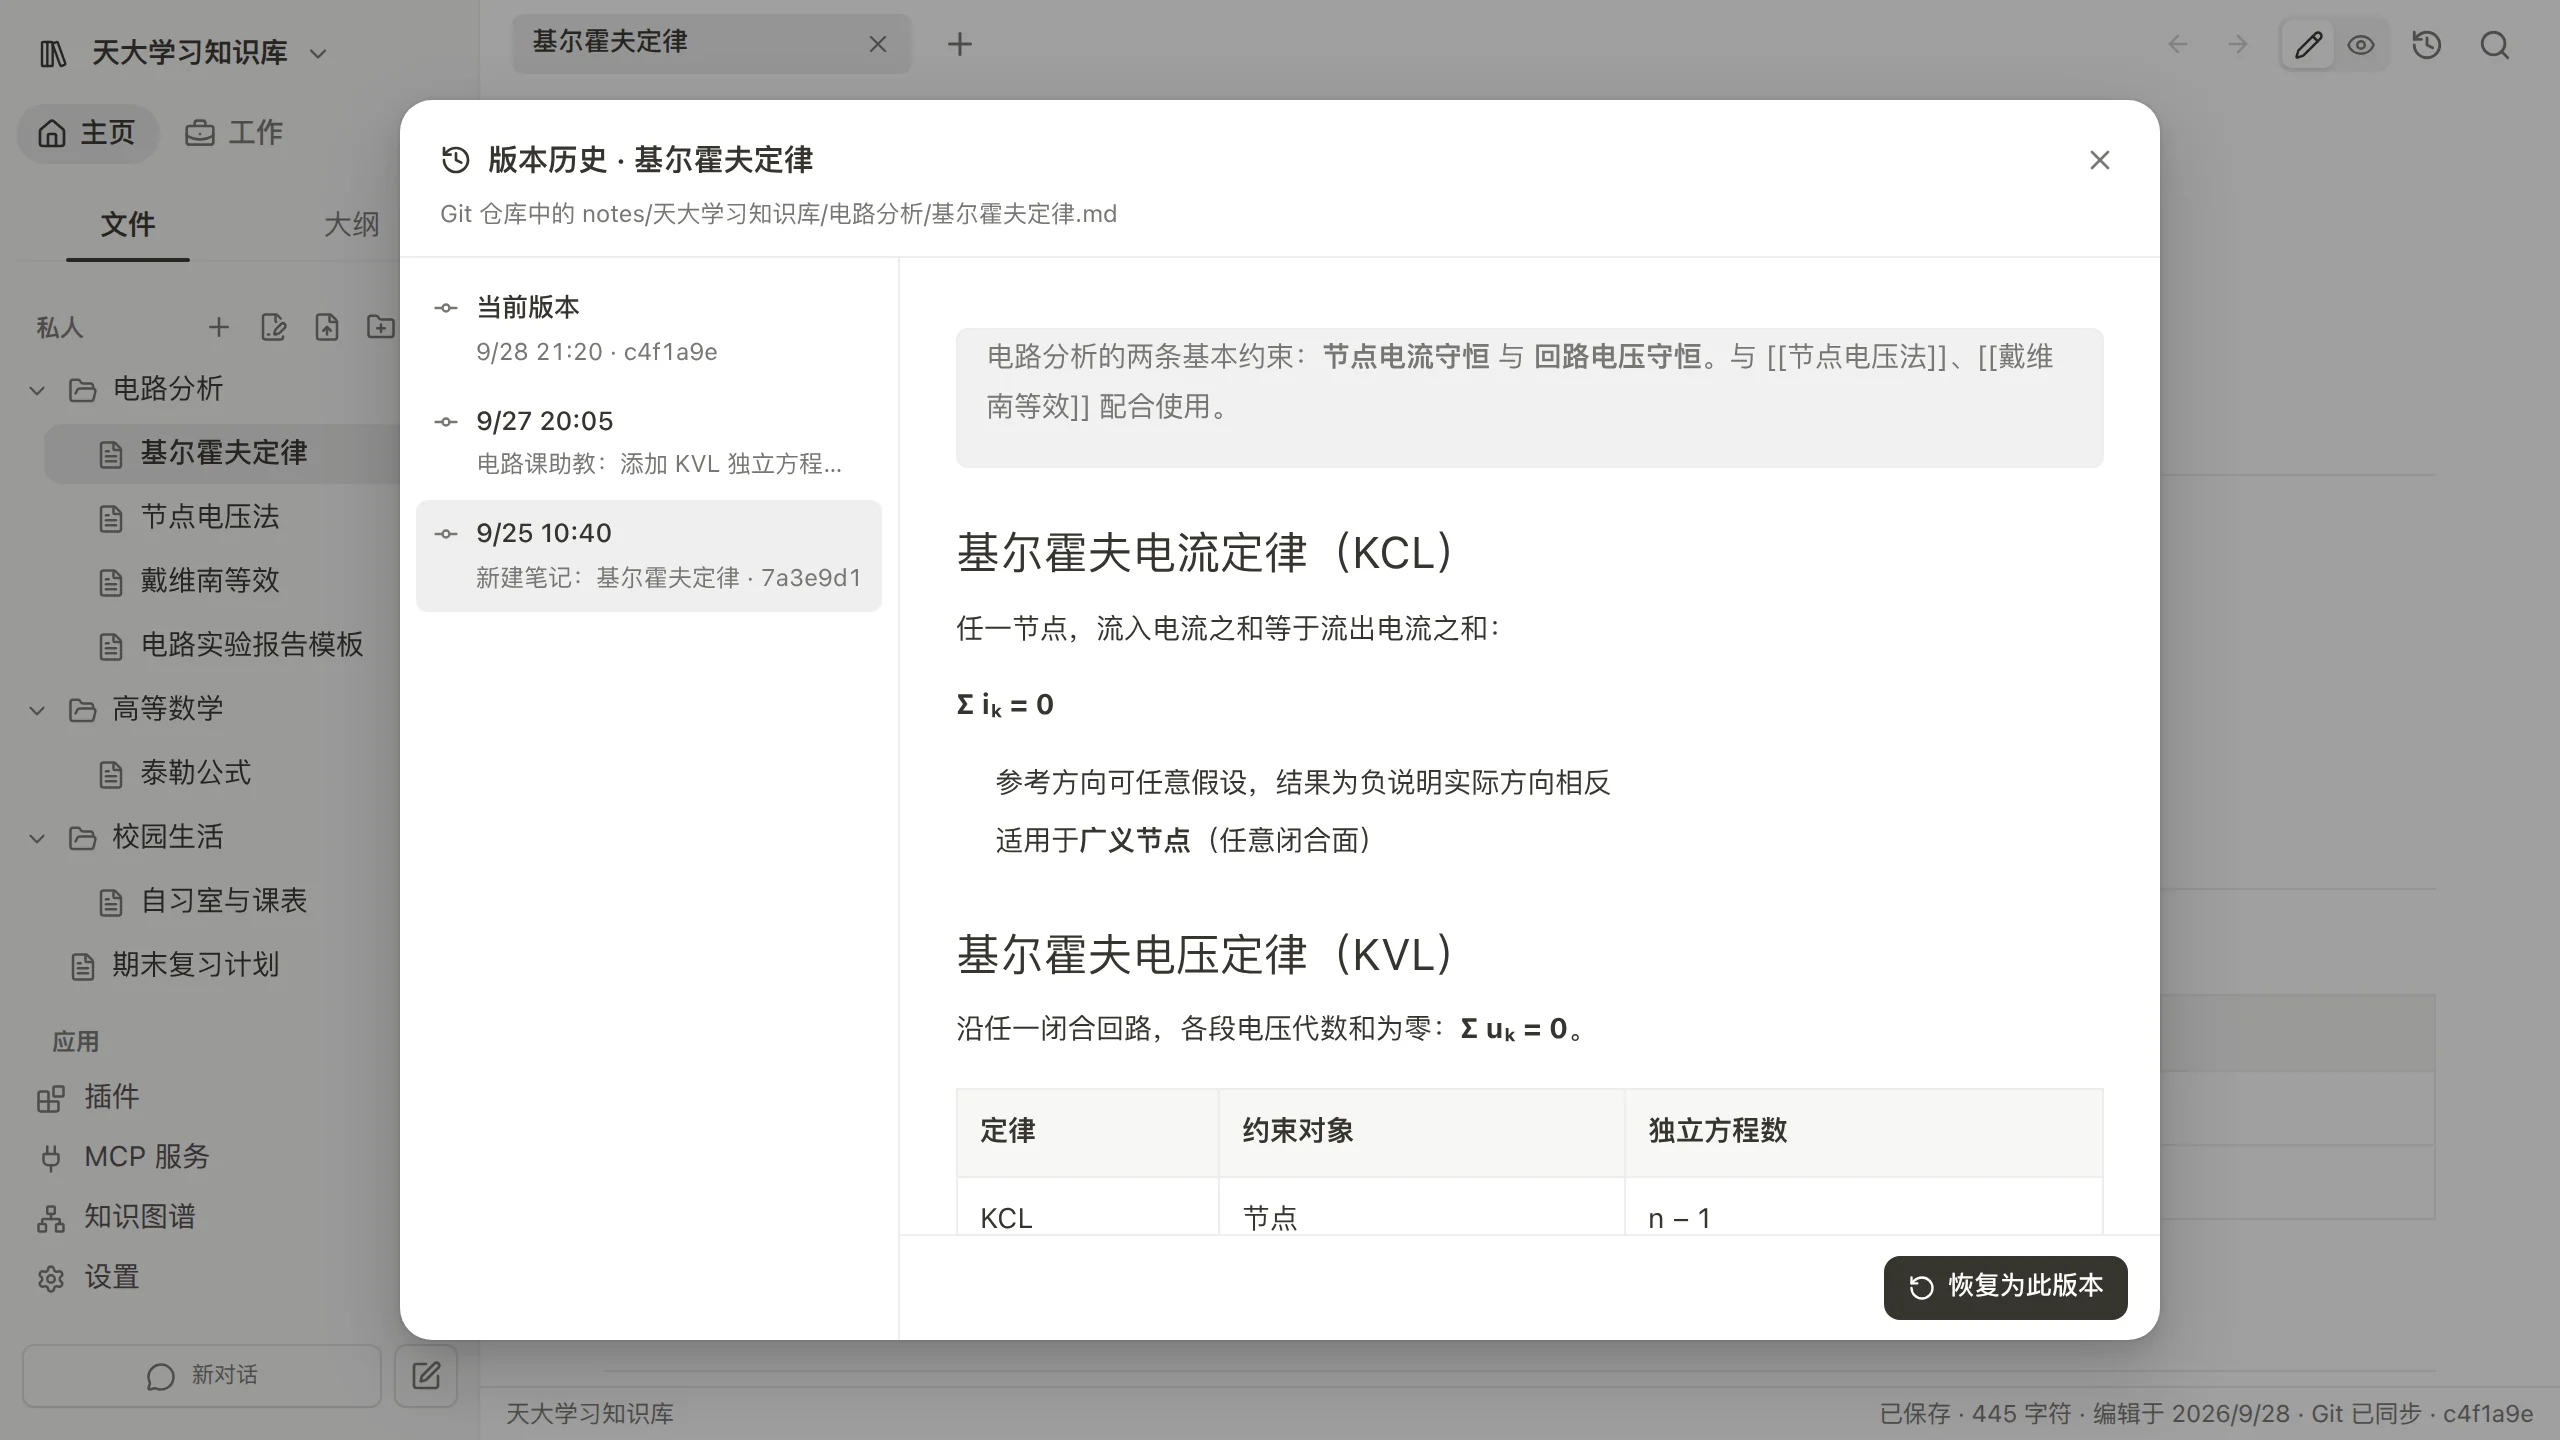The image size is (2560, 1440).
Task: Close the 基尔霍夫定律 editor tab
Action: [878, 44]
